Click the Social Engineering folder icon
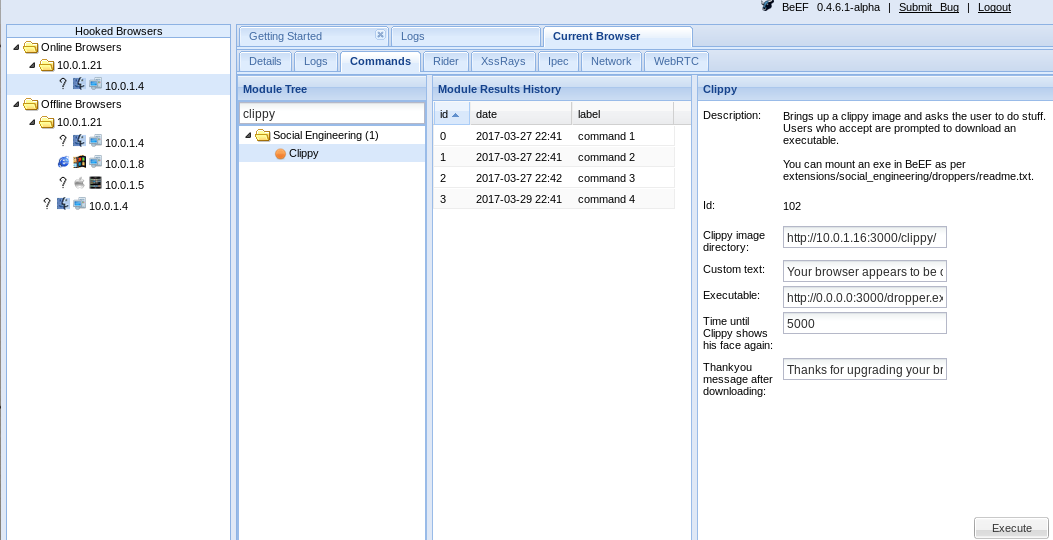1053x540 pixels. [x=263, y=135]
